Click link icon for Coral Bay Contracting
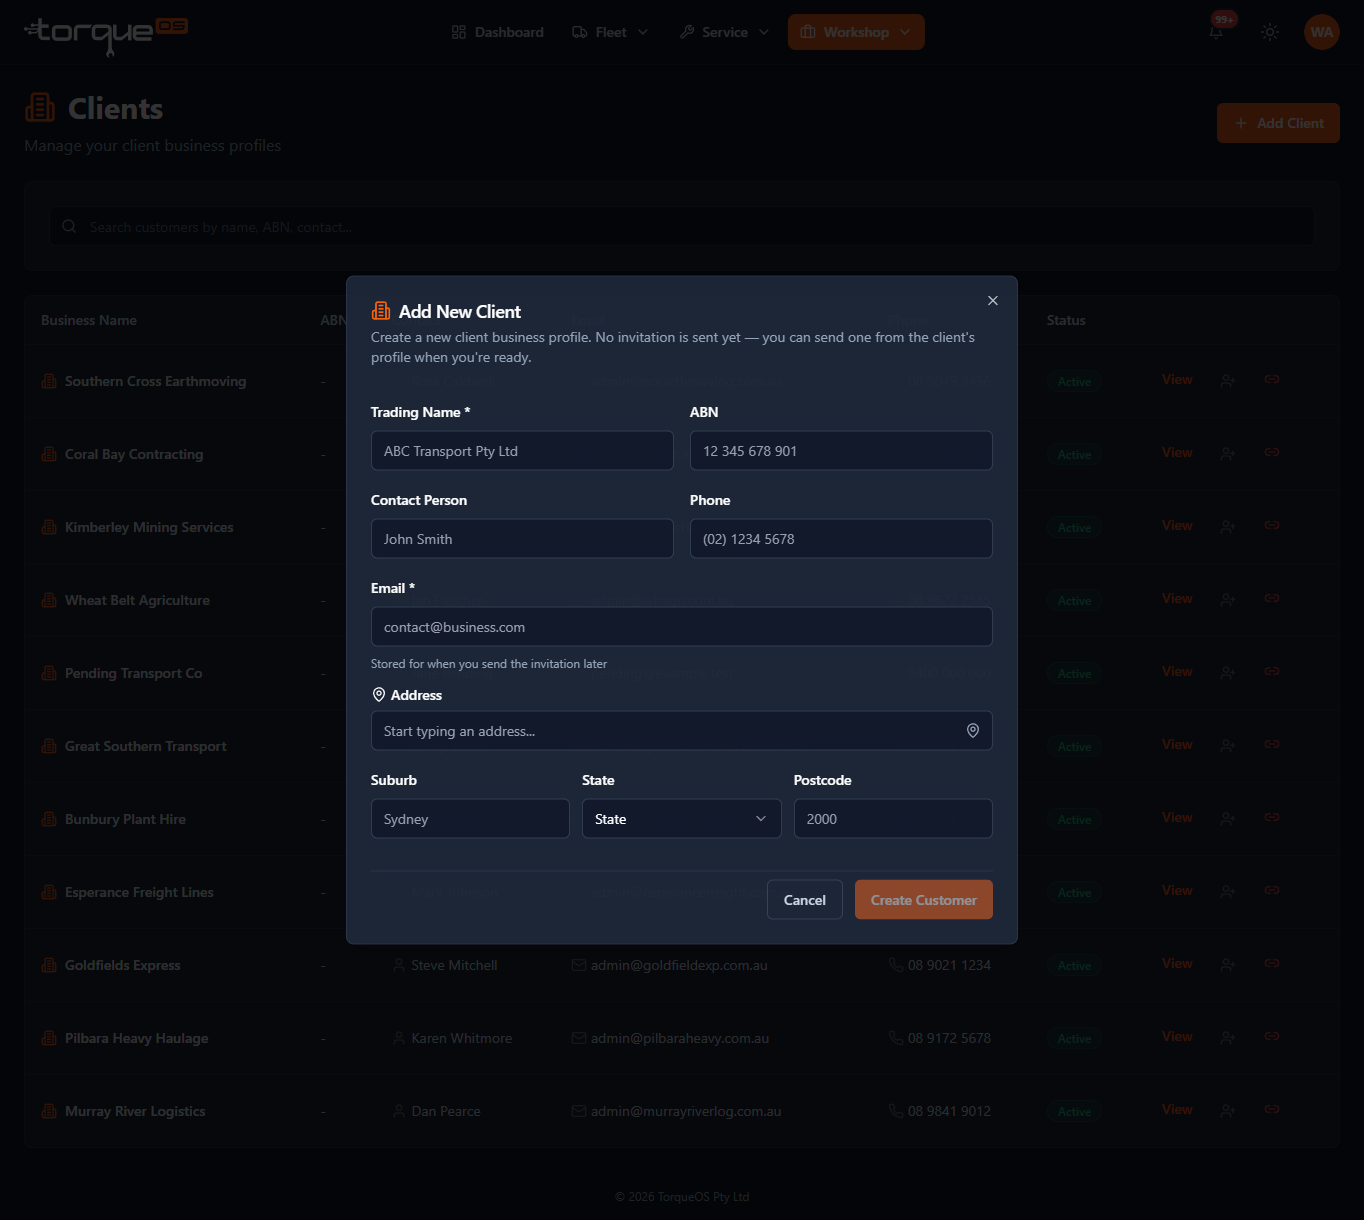The height and width of the screenshot is (1220, 1364). [1272, 452]
